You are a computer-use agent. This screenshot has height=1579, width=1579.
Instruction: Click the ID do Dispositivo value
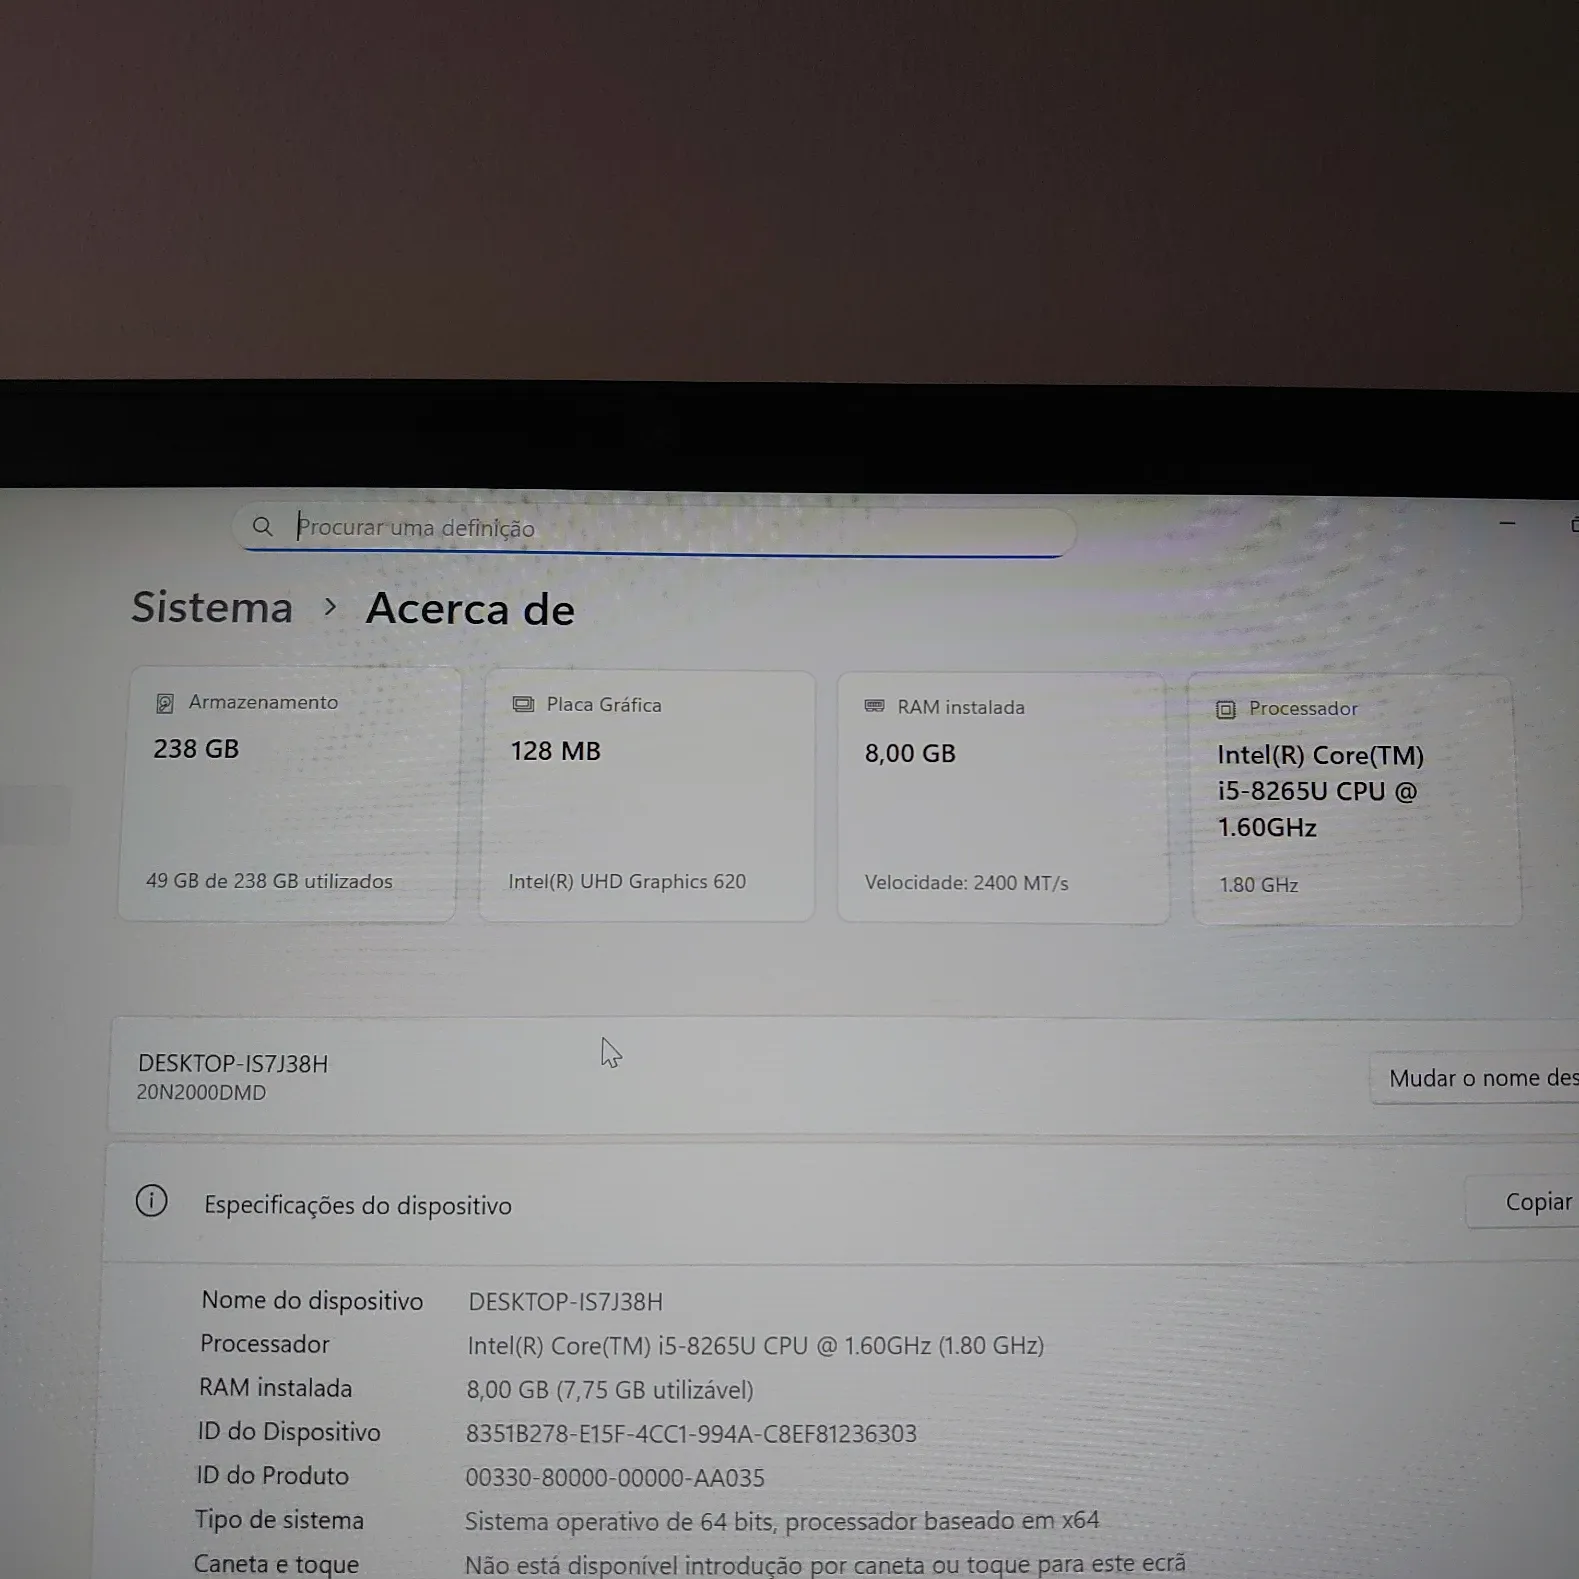(691, 1434)
